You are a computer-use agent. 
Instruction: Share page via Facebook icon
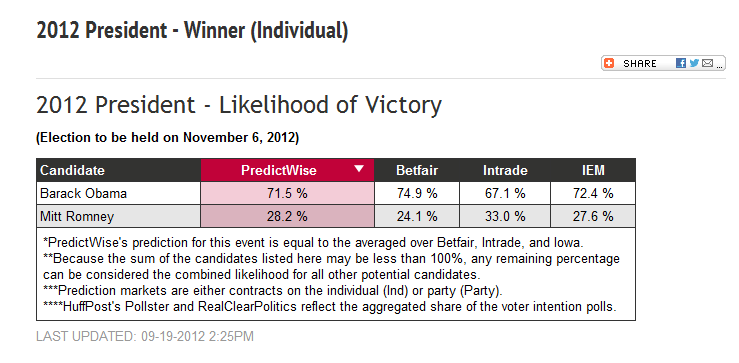[681, 63]
